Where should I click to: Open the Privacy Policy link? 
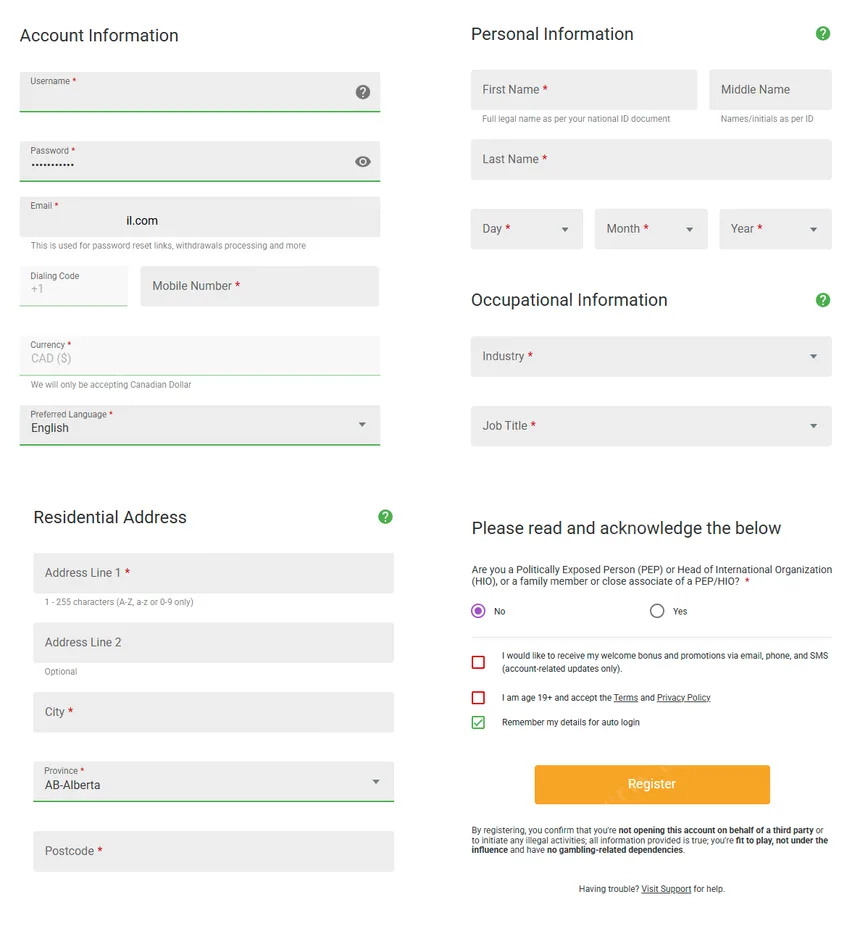(x=683, y=697)
